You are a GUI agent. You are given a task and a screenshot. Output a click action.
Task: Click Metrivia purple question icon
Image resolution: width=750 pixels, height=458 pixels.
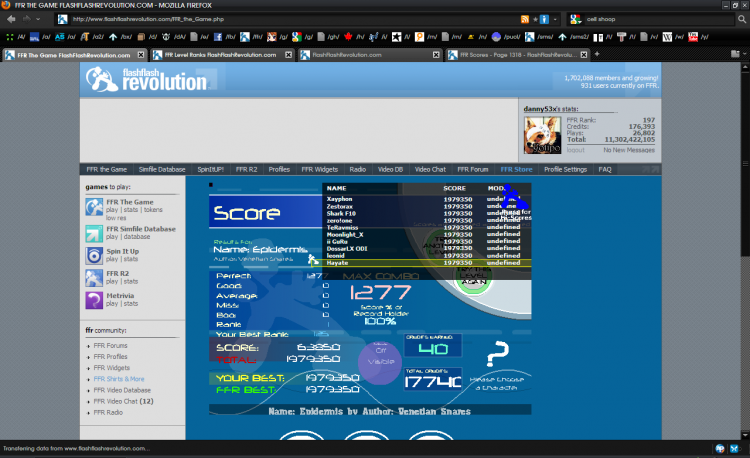94,300
